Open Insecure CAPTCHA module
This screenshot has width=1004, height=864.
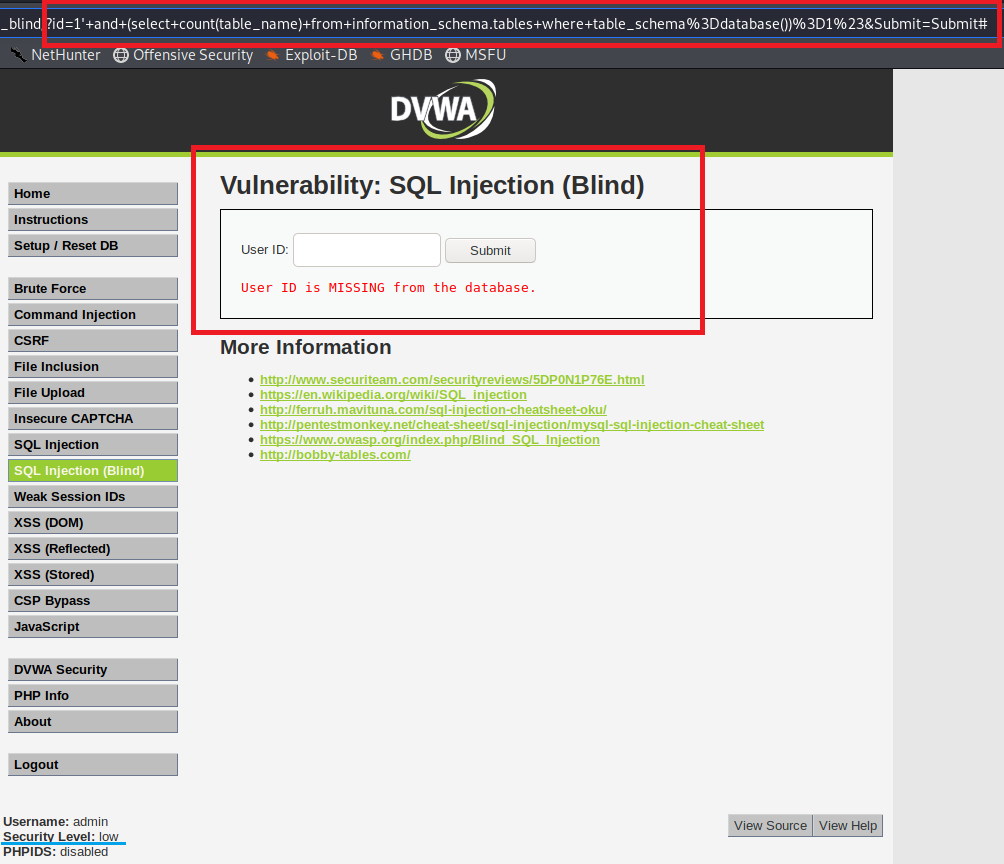[x=93, y=419]
